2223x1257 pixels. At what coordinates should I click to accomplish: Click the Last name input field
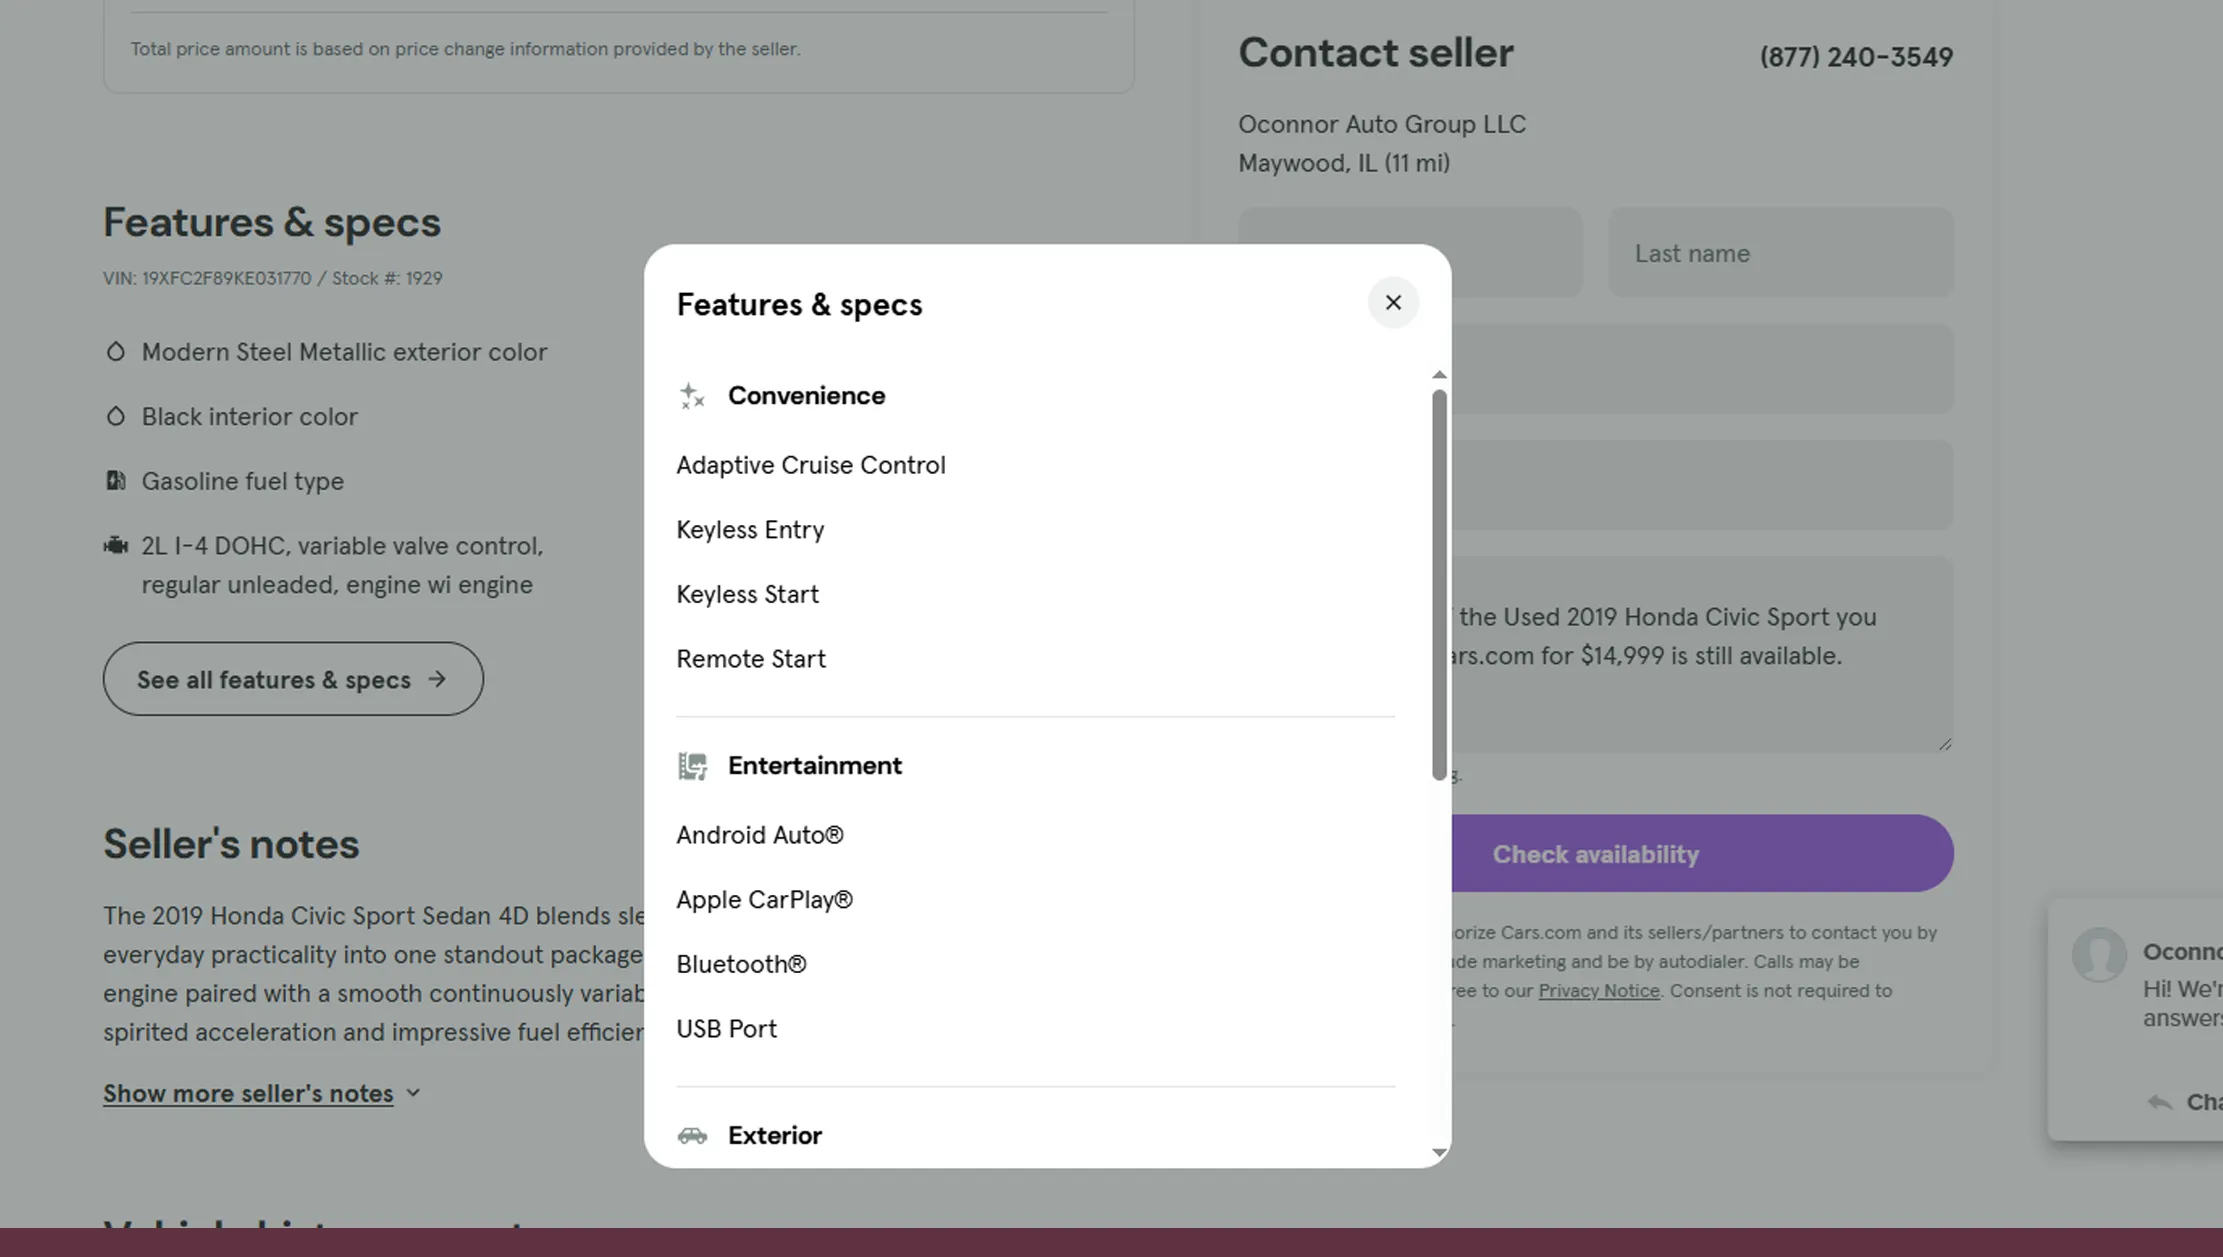tap(1780, 253)
